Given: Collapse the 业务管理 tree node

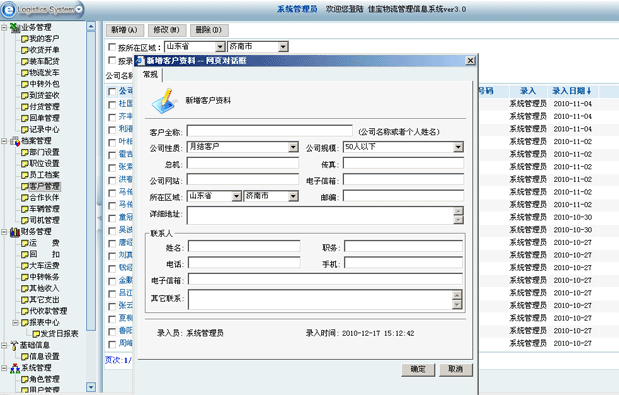Looking at the screenshot, I should click(4, 28).
